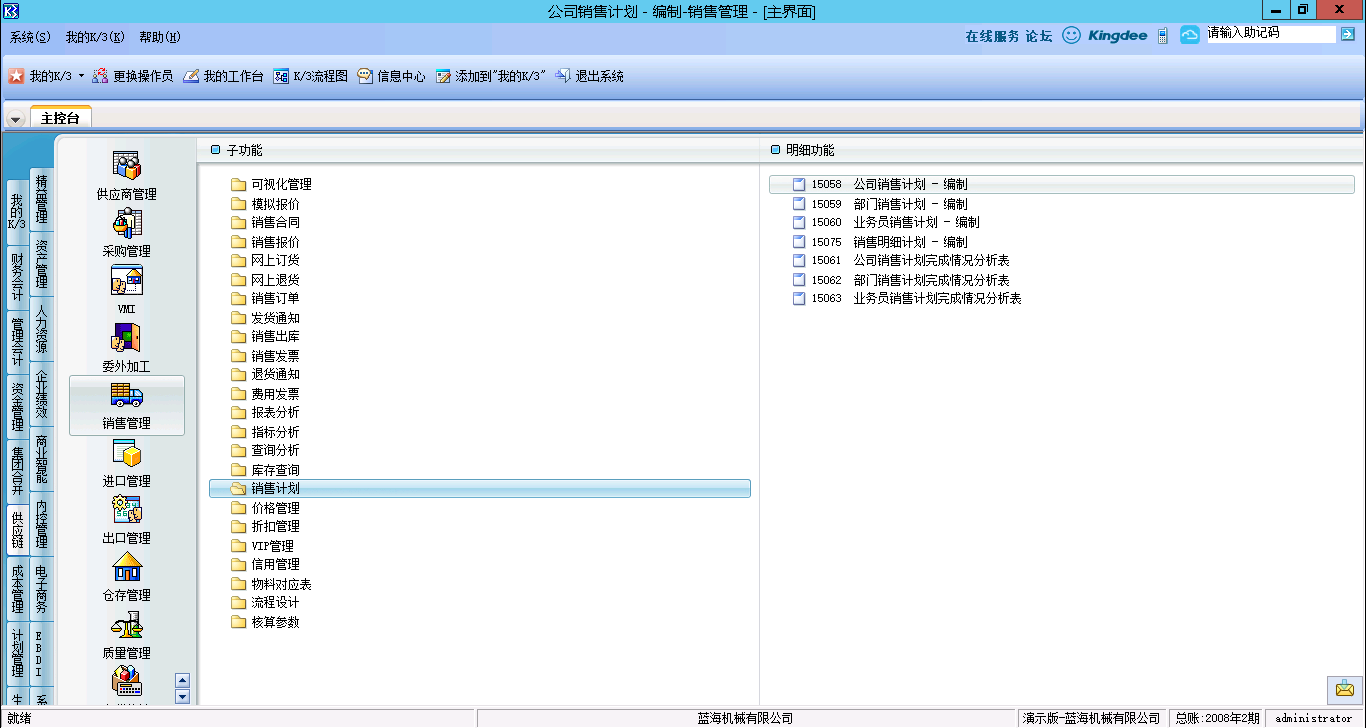The image size is (1366, 728).
Task: Switch to 集团合并 side tab
Action: tap(17, 472)
